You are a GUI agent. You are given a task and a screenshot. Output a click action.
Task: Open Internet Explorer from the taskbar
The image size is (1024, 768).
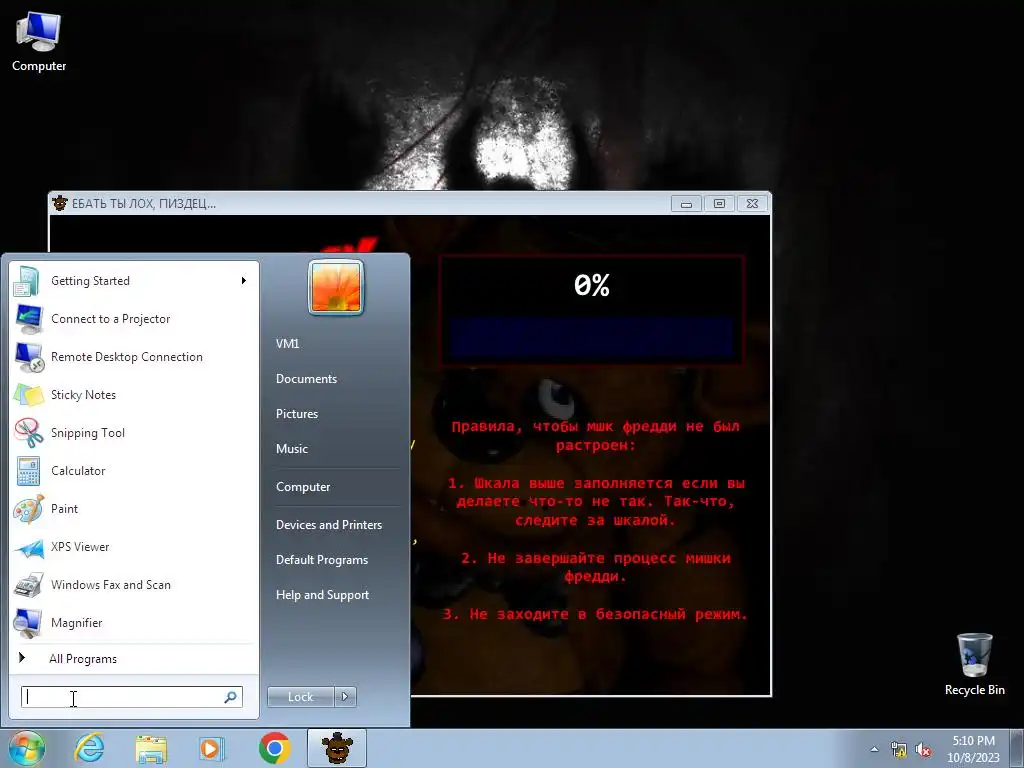tap(89, 748)
